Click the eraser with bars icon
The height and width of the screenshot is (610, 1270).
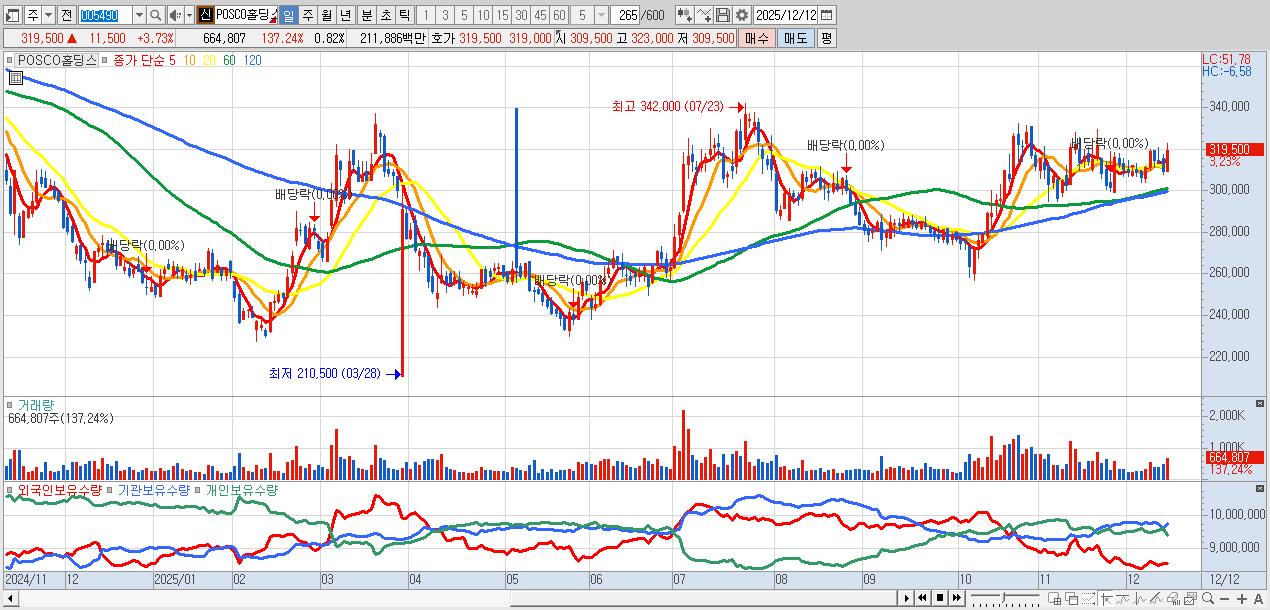pyautogui.click(x=1173, y=598)
